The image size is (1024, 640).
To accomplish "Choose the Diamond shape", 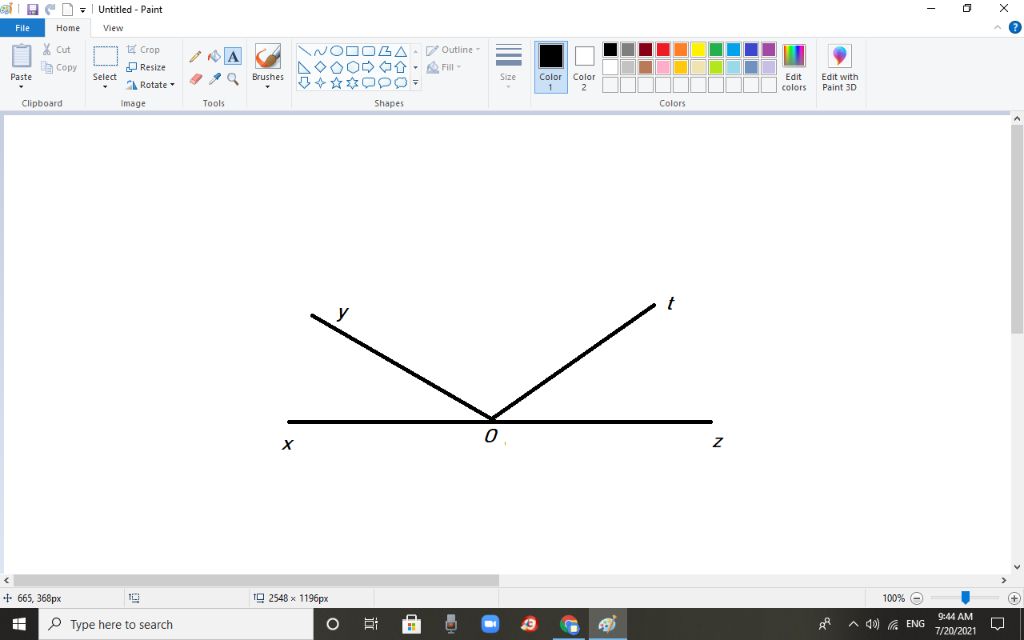I will tap(320, 67).
